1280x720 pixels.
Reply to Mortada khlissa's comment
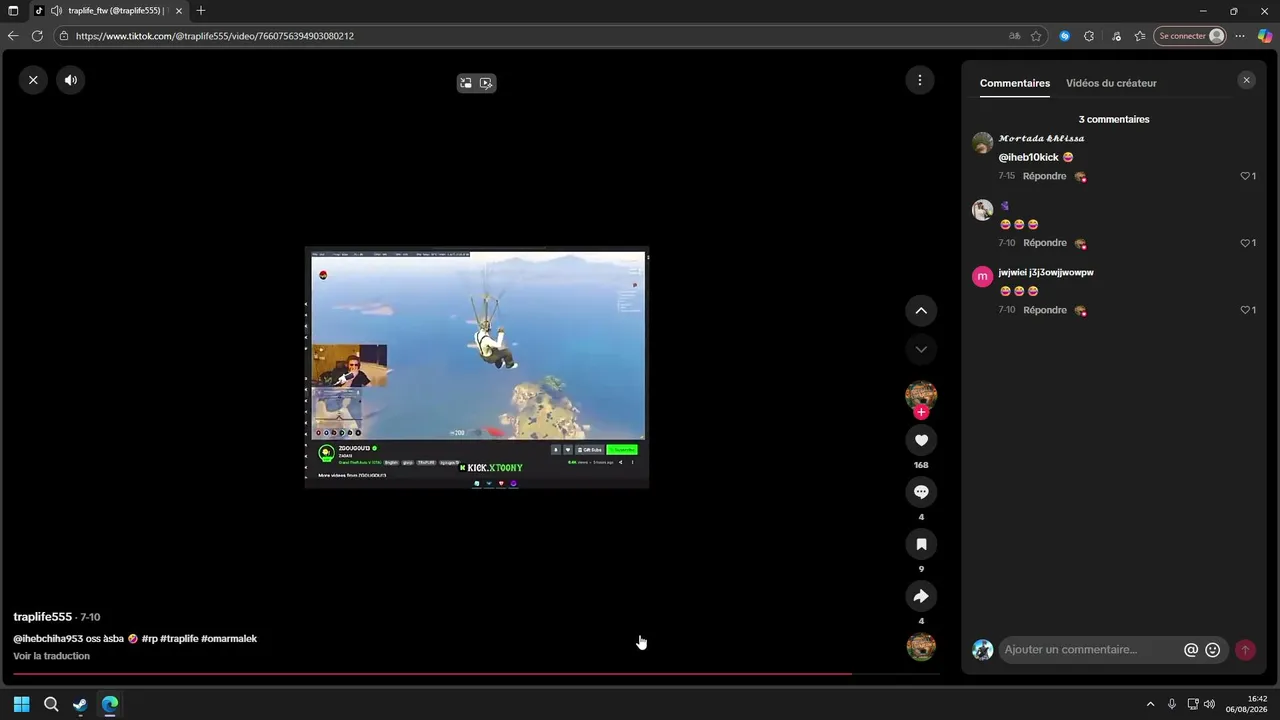(x=1044, y=176)
